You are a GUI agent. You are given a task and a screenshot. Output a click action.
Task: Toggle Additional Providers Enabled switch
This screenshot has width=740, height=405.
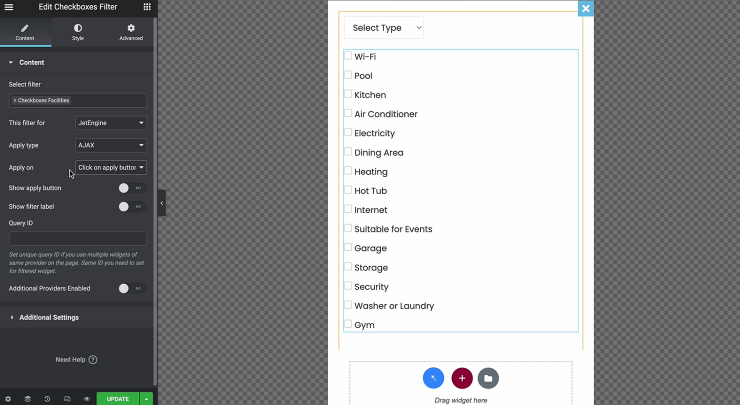132,288
